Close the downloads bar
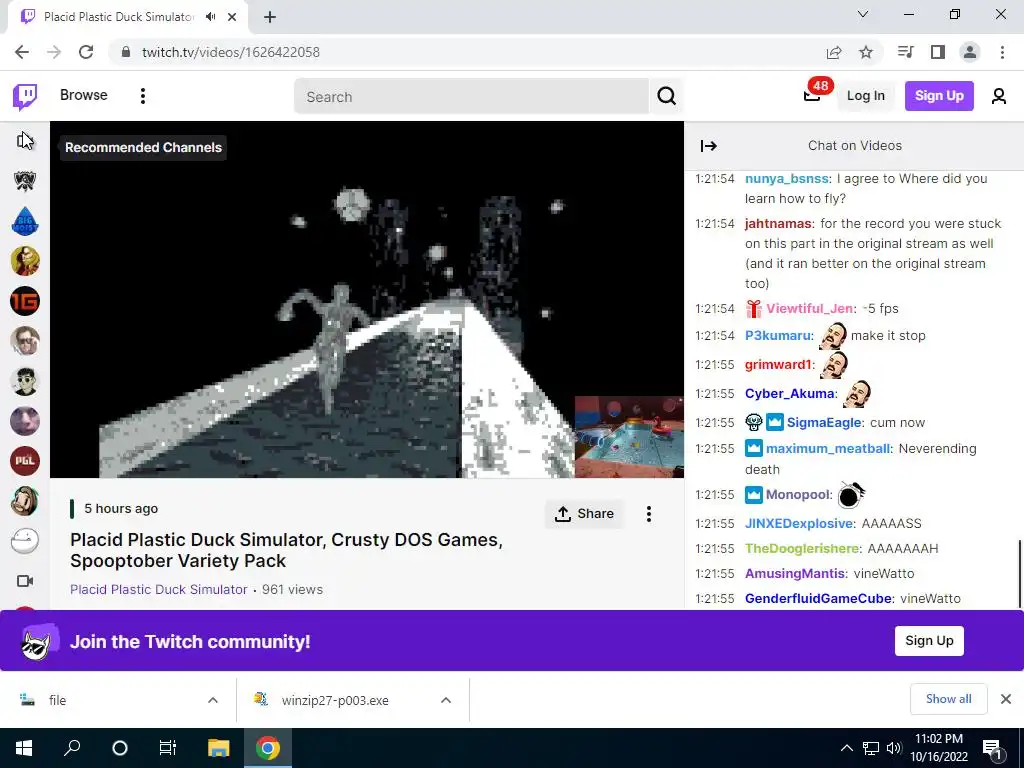 [x=1006, y=699]
